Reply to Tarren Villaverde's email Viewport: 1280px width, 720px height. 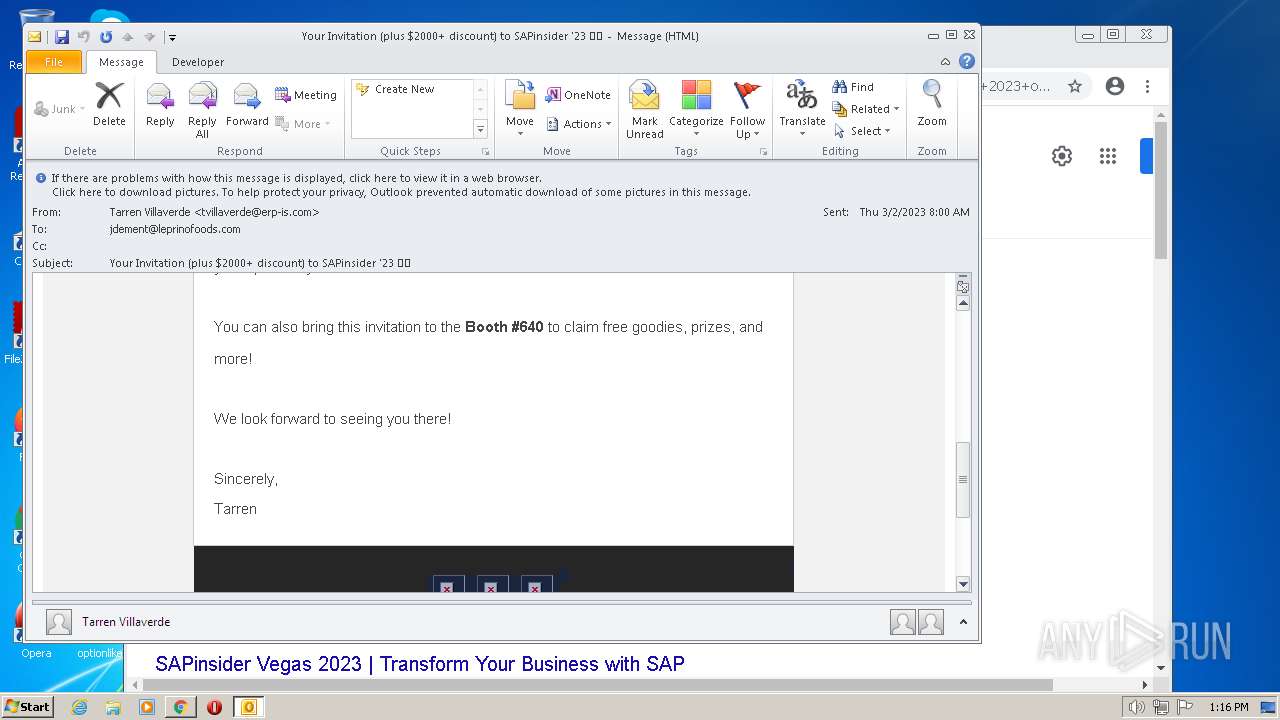click(160, 104)
